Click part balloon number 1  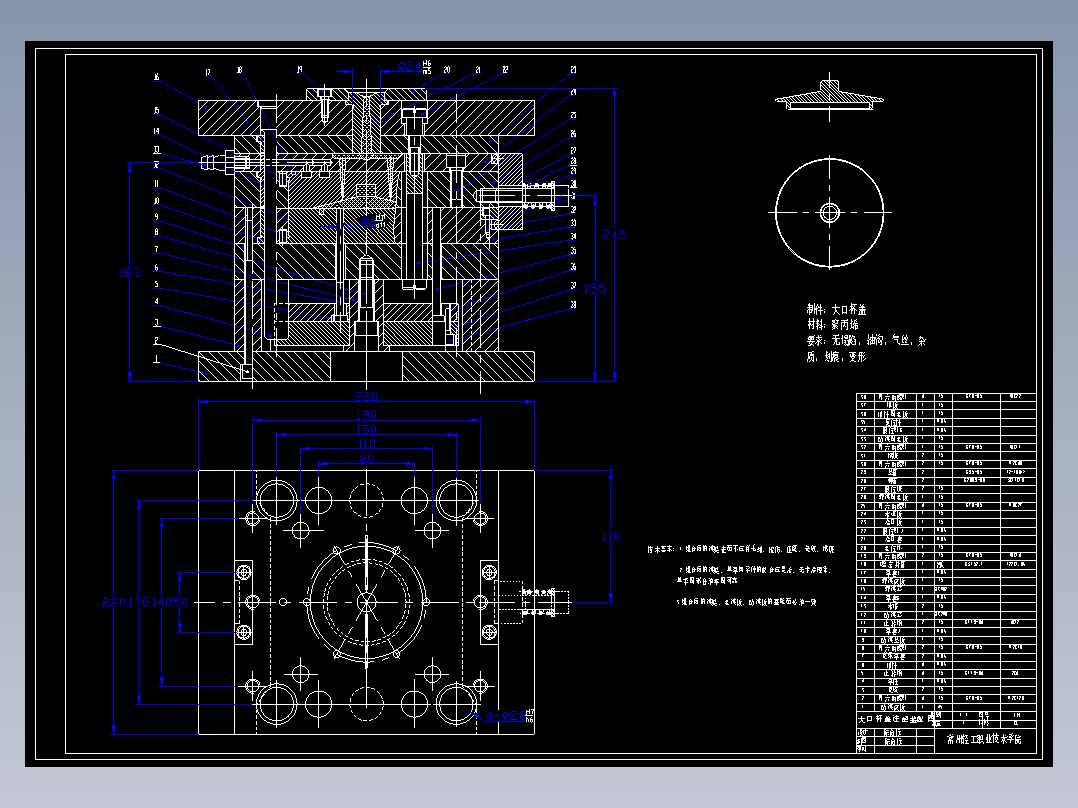tap(156, 359)
